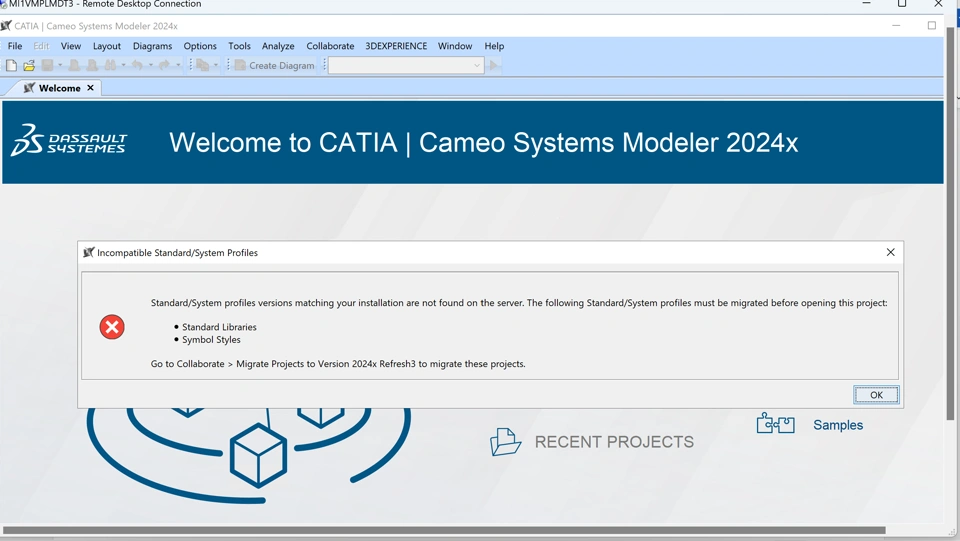This screenshot has width=960, height=541.
Task: Click the Cameo icon in dialog title bar
Action: (89, 252)
